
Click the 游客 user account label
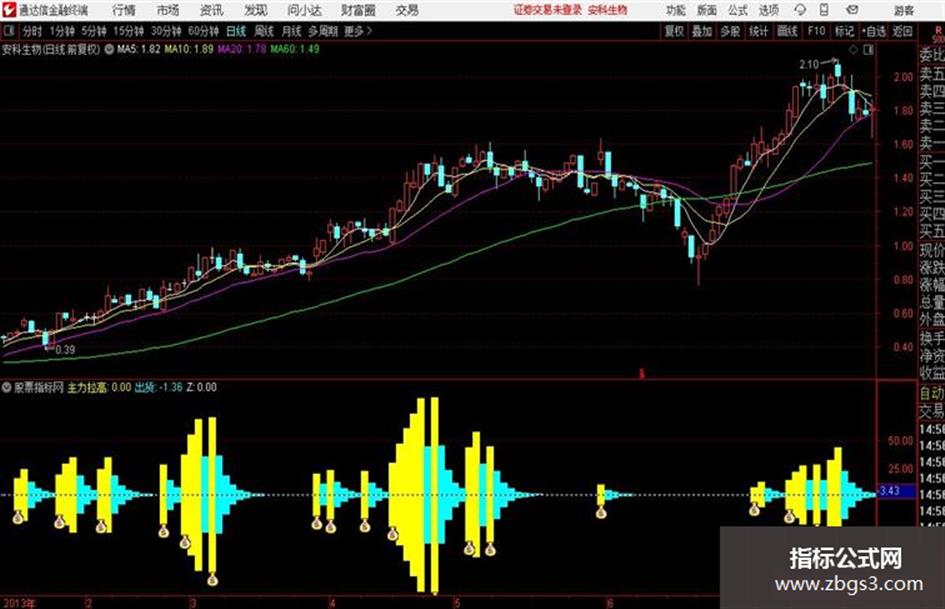pyautogui.click(x=903, y=10)
